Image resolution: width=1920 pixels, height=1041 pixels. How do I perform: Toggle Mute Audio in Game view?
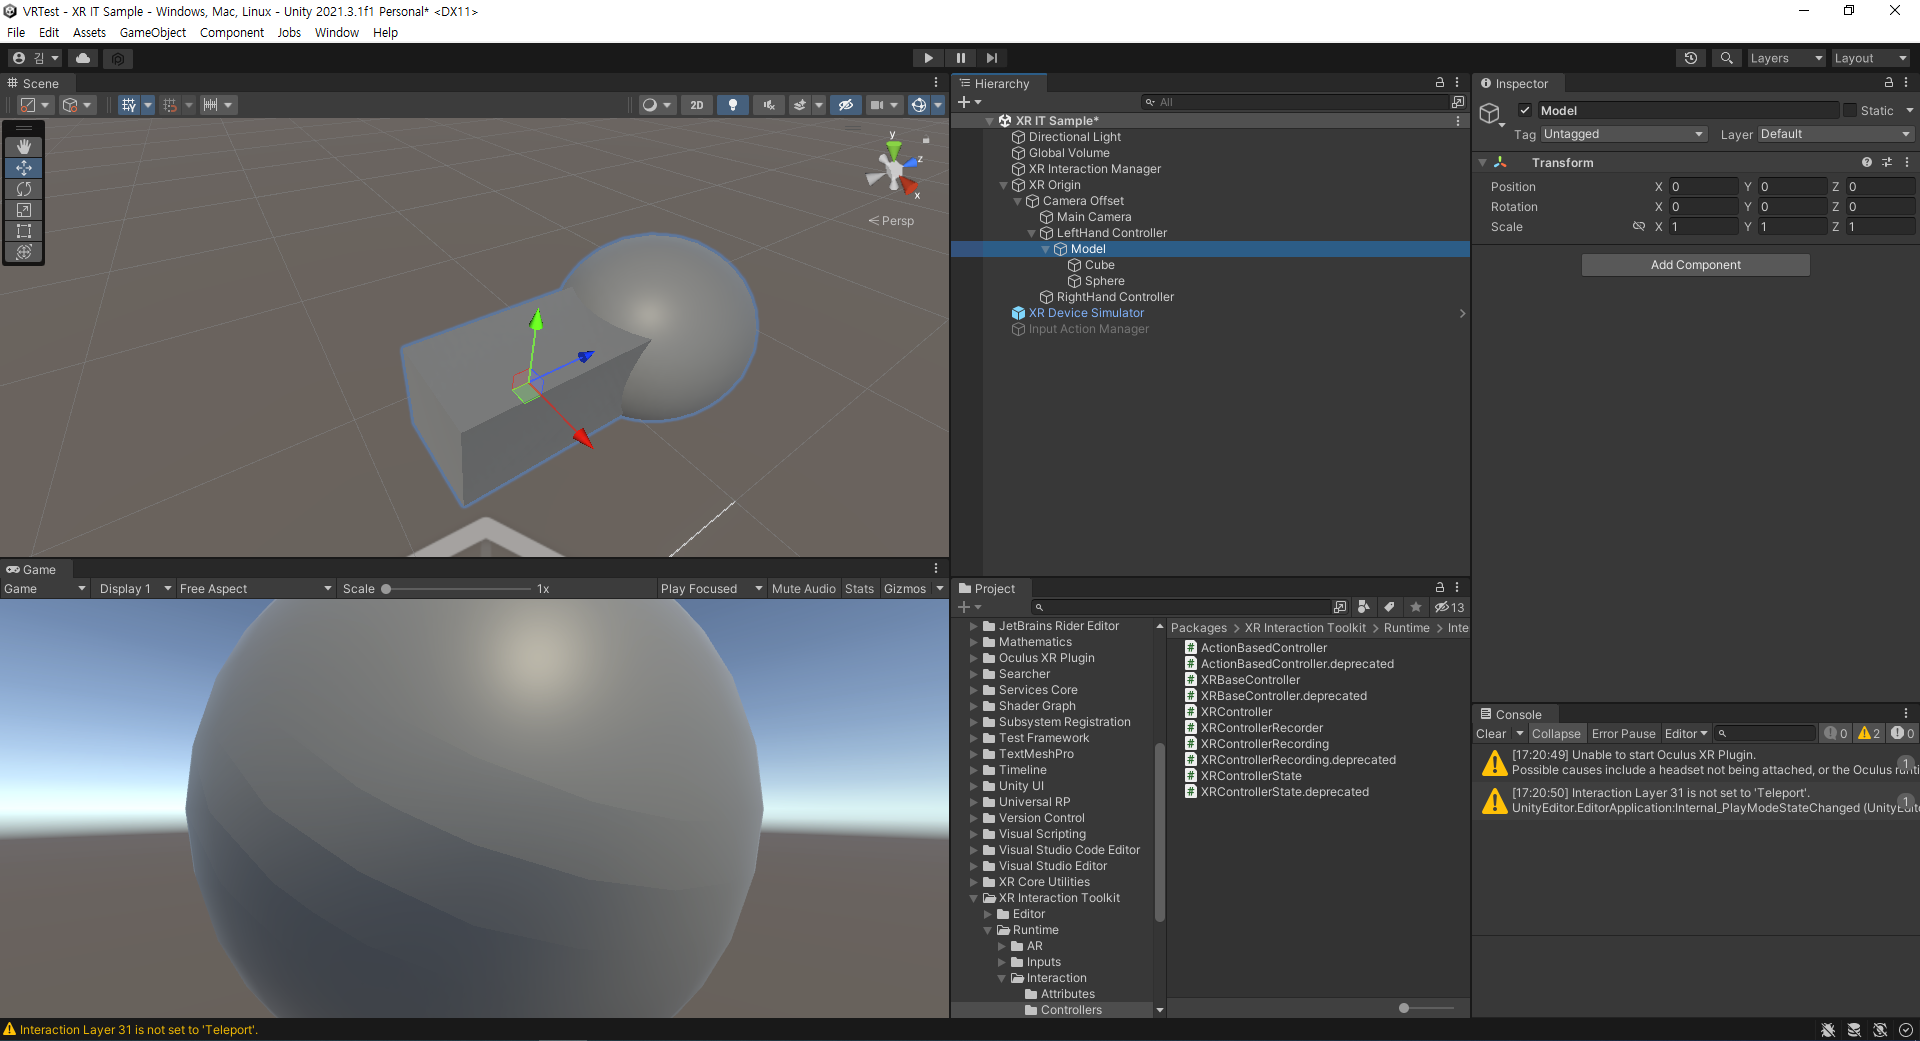coord(803,589)
